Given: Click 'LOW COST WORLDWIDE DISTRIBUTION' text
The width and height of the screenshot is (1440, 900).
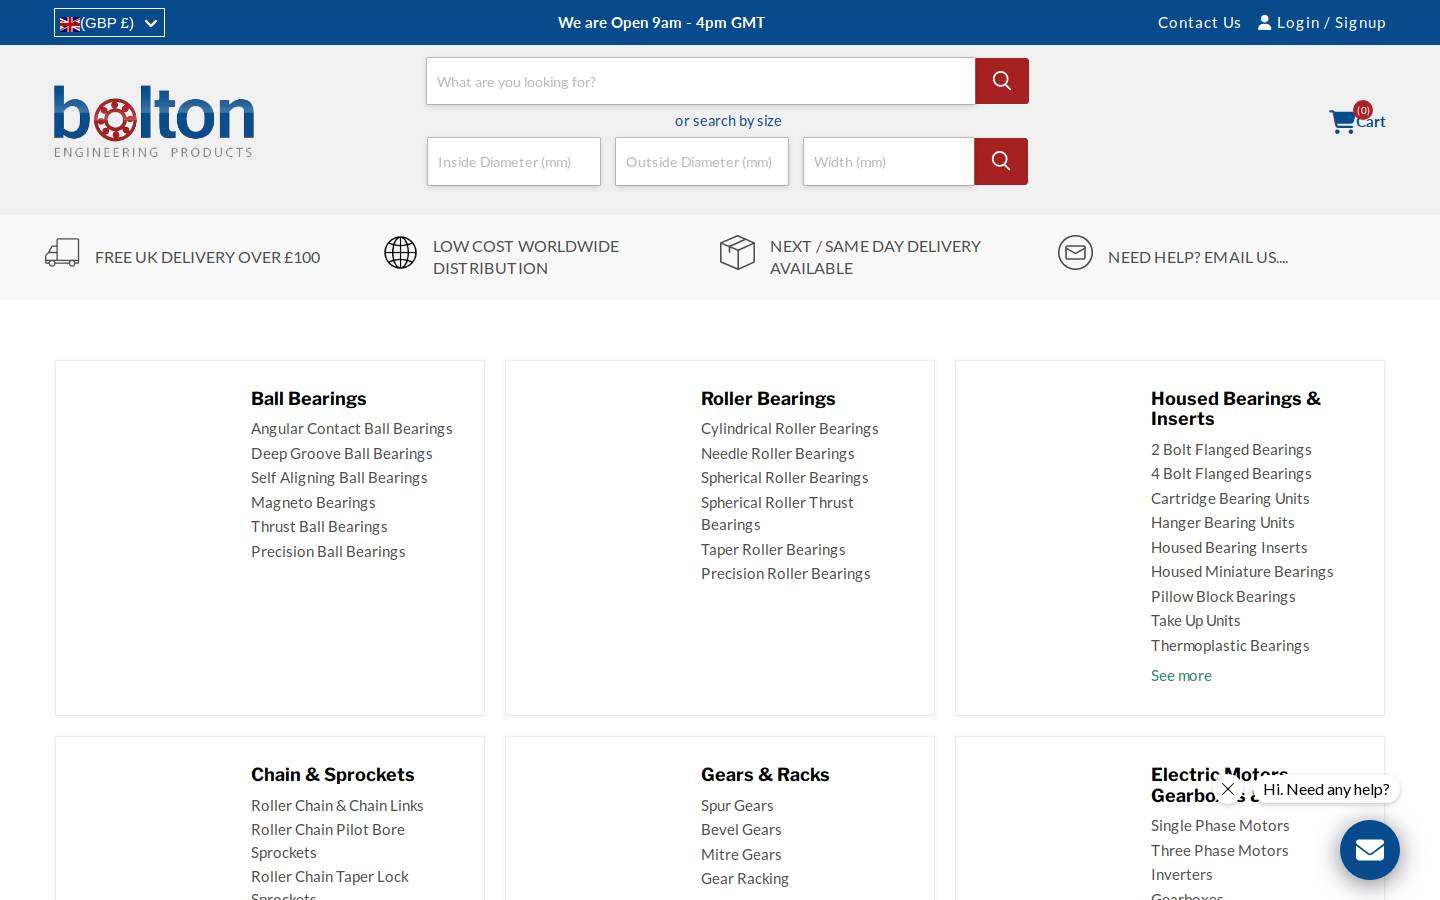Looking at the screenshot, I should 526,257.
